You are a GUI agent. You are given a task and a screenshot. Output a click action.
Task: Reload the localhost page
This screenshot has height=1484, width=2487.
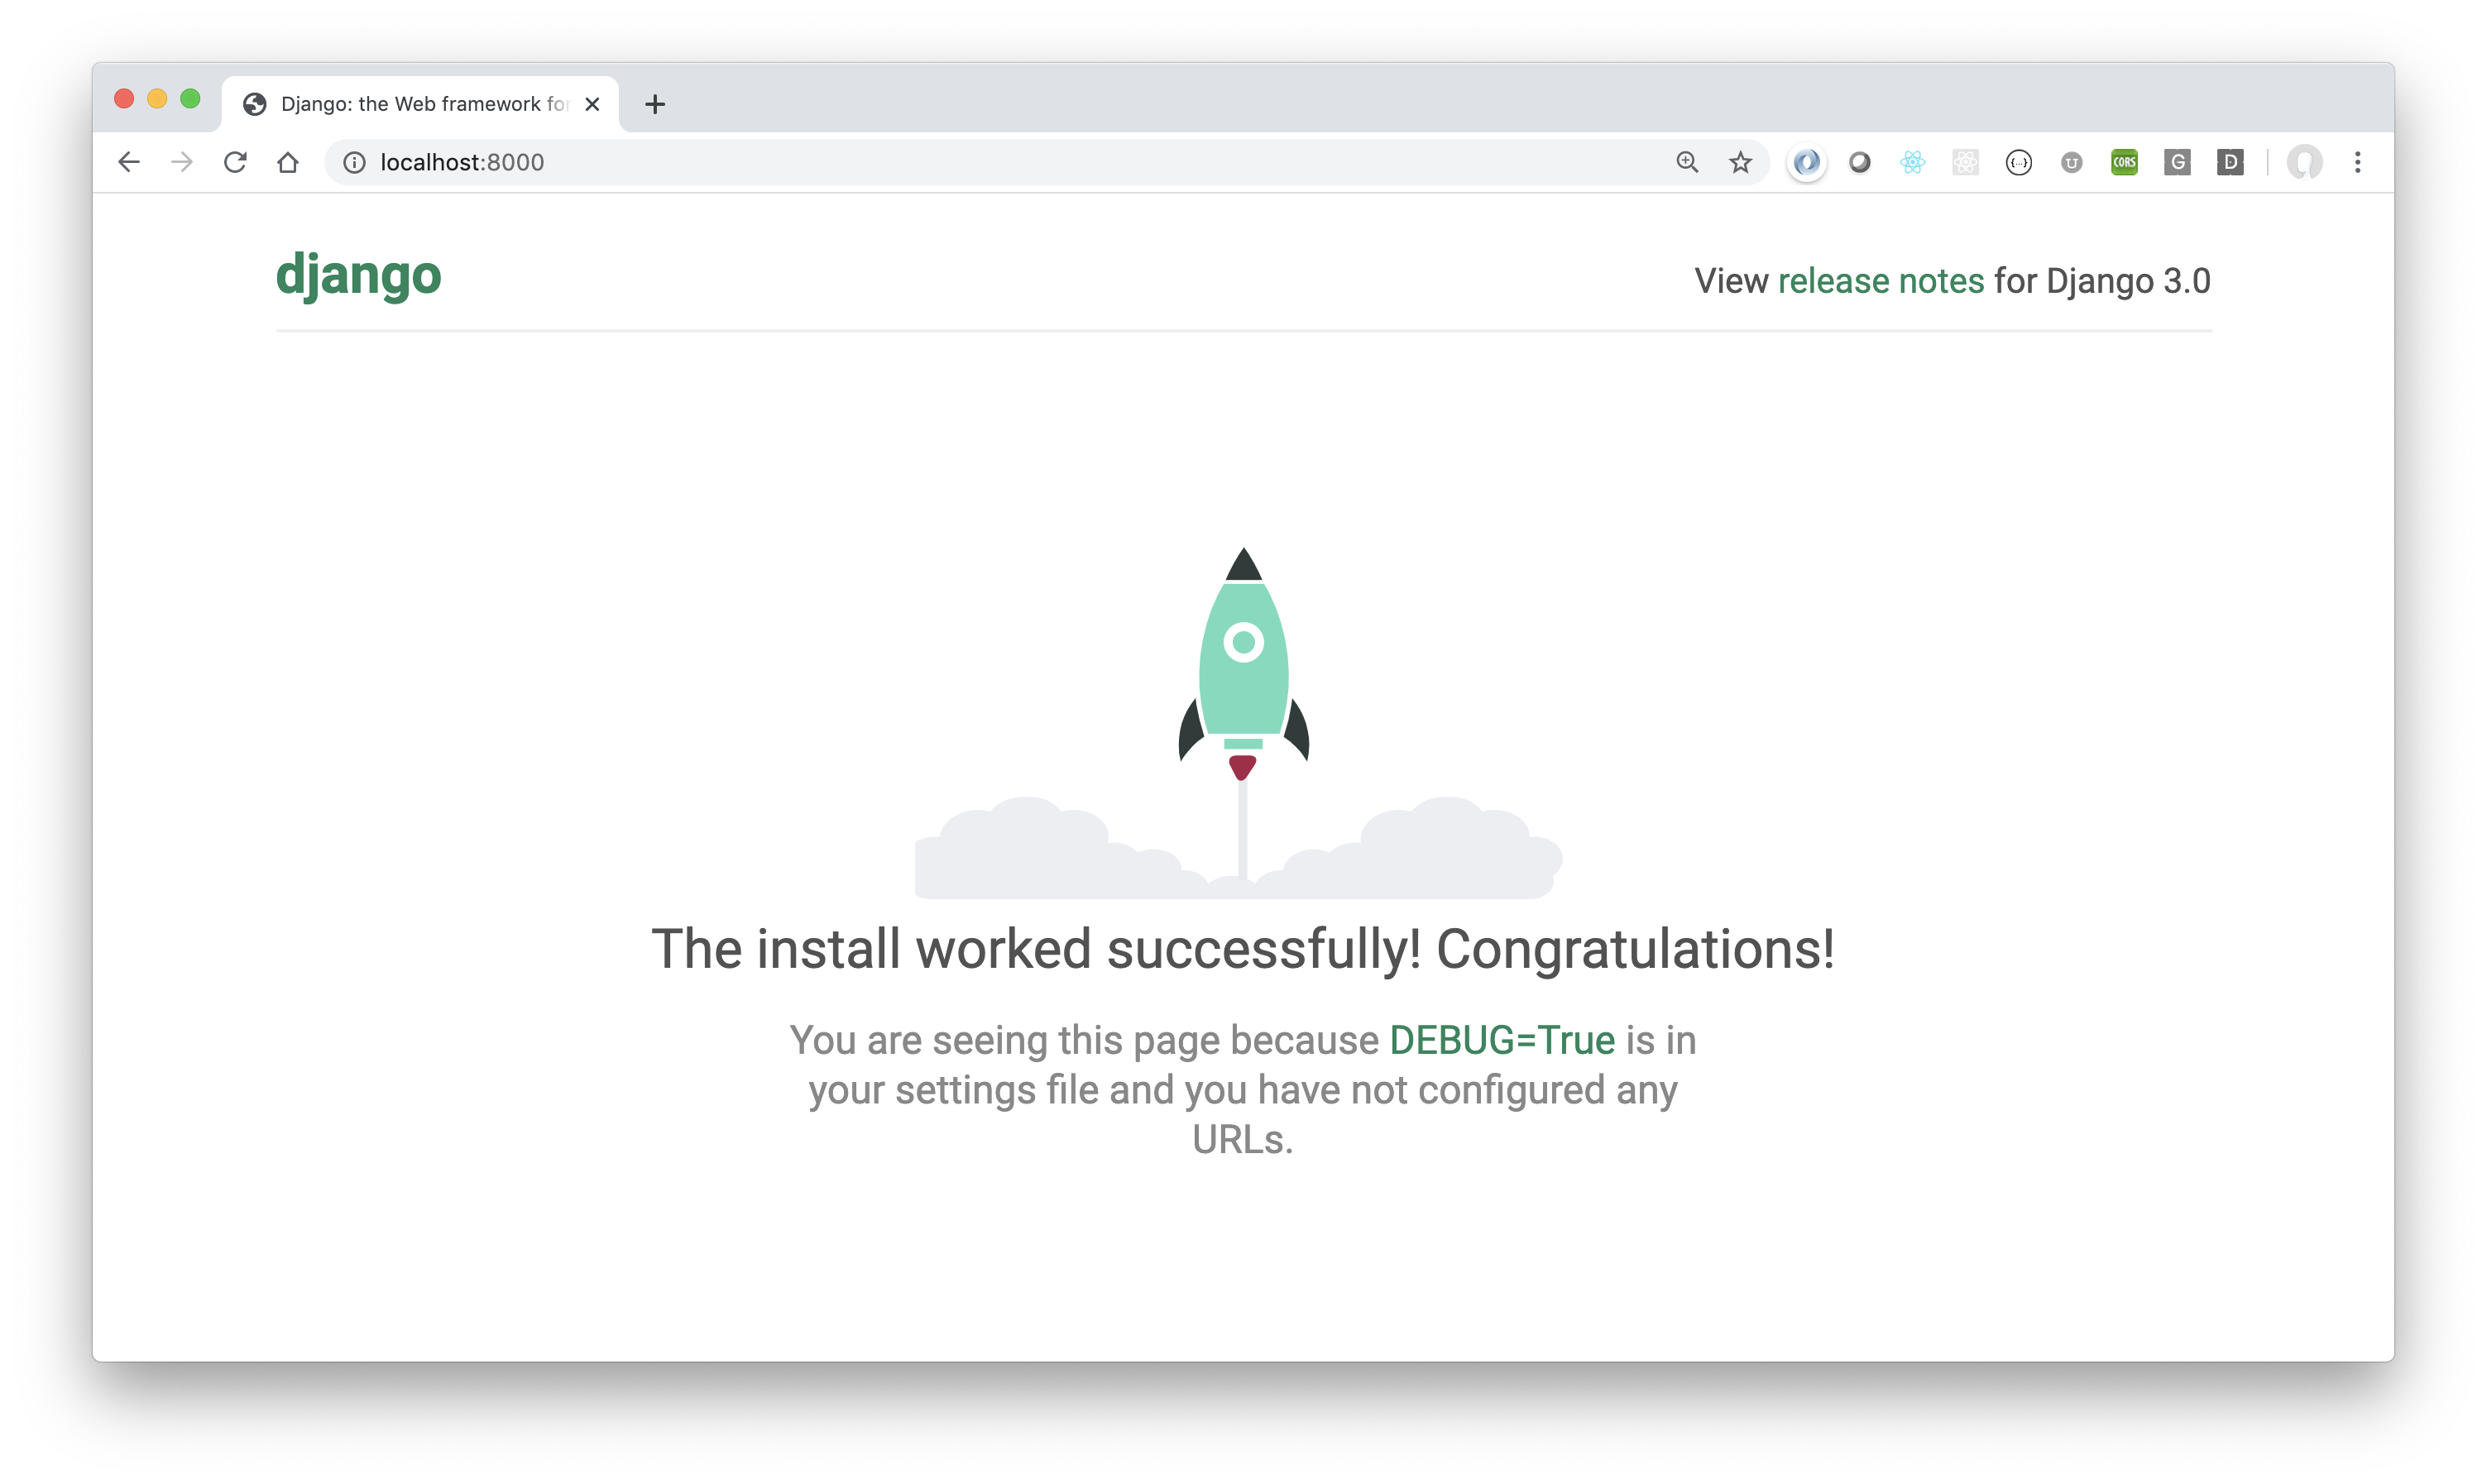point(235,162)
